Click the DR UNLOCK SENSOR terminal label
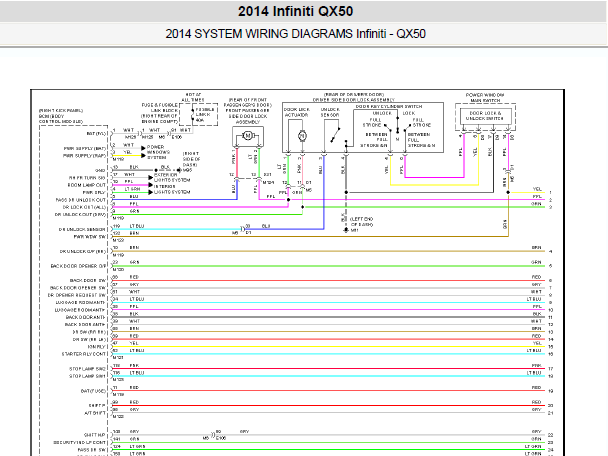The width and height of the screenshot is (608, 456). click(82, 230)
